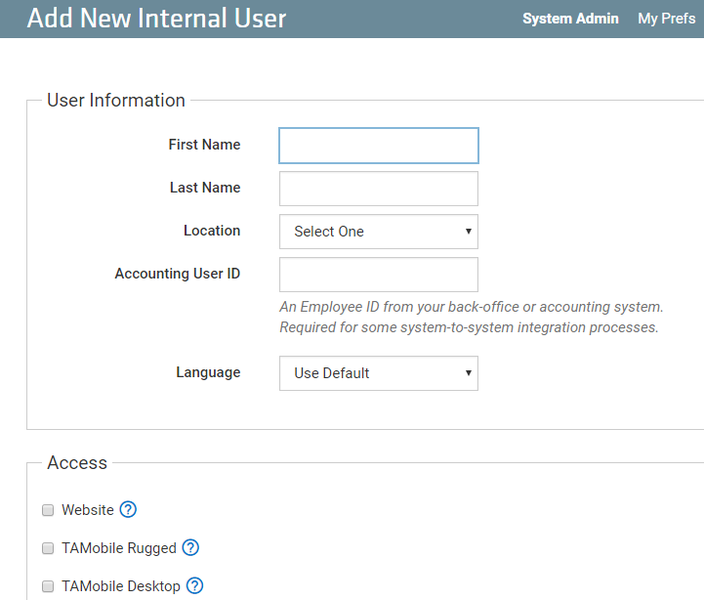This screenshot has height=600, width=704.
Task: Select the Add New Internal User heading
Action: pyautogui.click(x=156, y=18)
